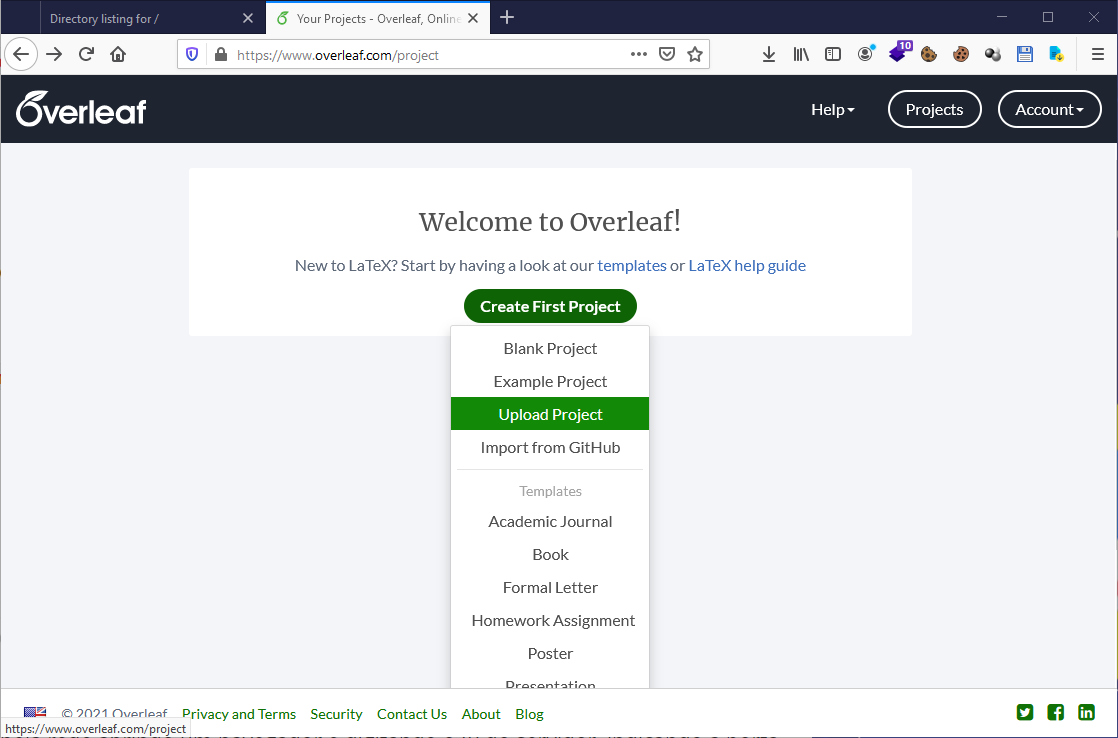The height and width of the screenshot is (738, 1118).
Task: Open a new browser tab
Action: click(x=507, y=18)
